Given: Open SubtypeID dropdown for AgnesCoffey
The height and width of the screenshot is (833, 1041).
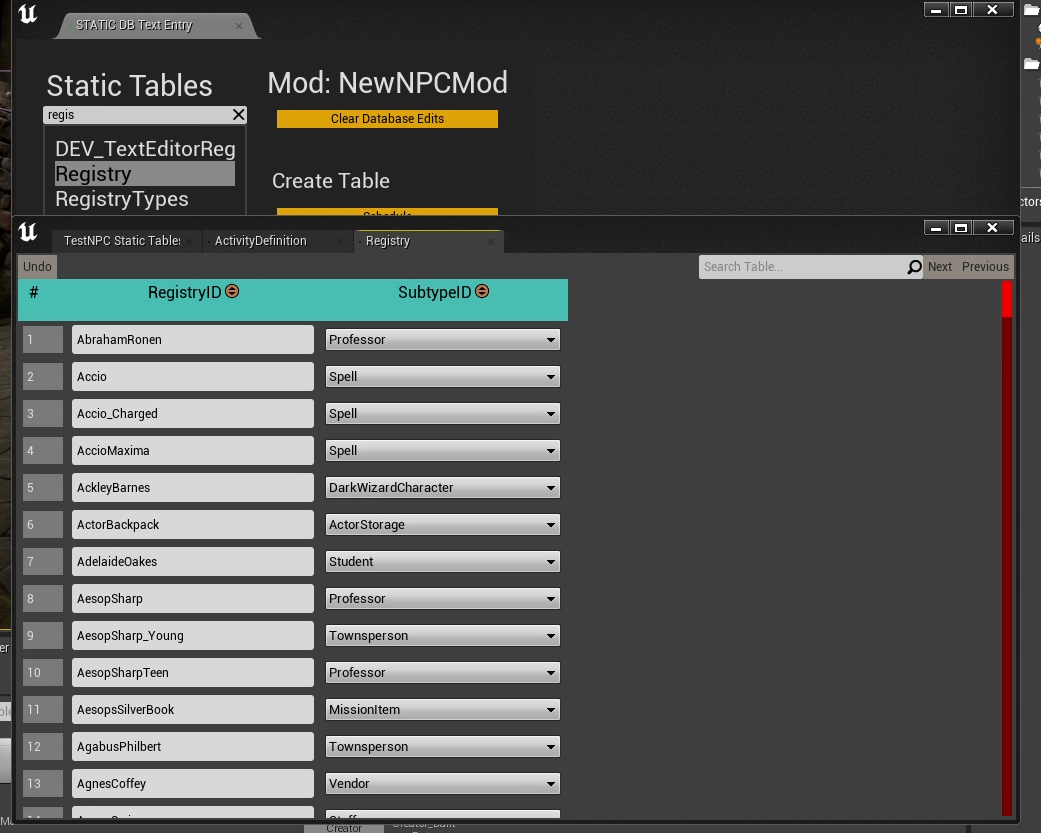Looking at the screenshot, I should pos(442,784).
